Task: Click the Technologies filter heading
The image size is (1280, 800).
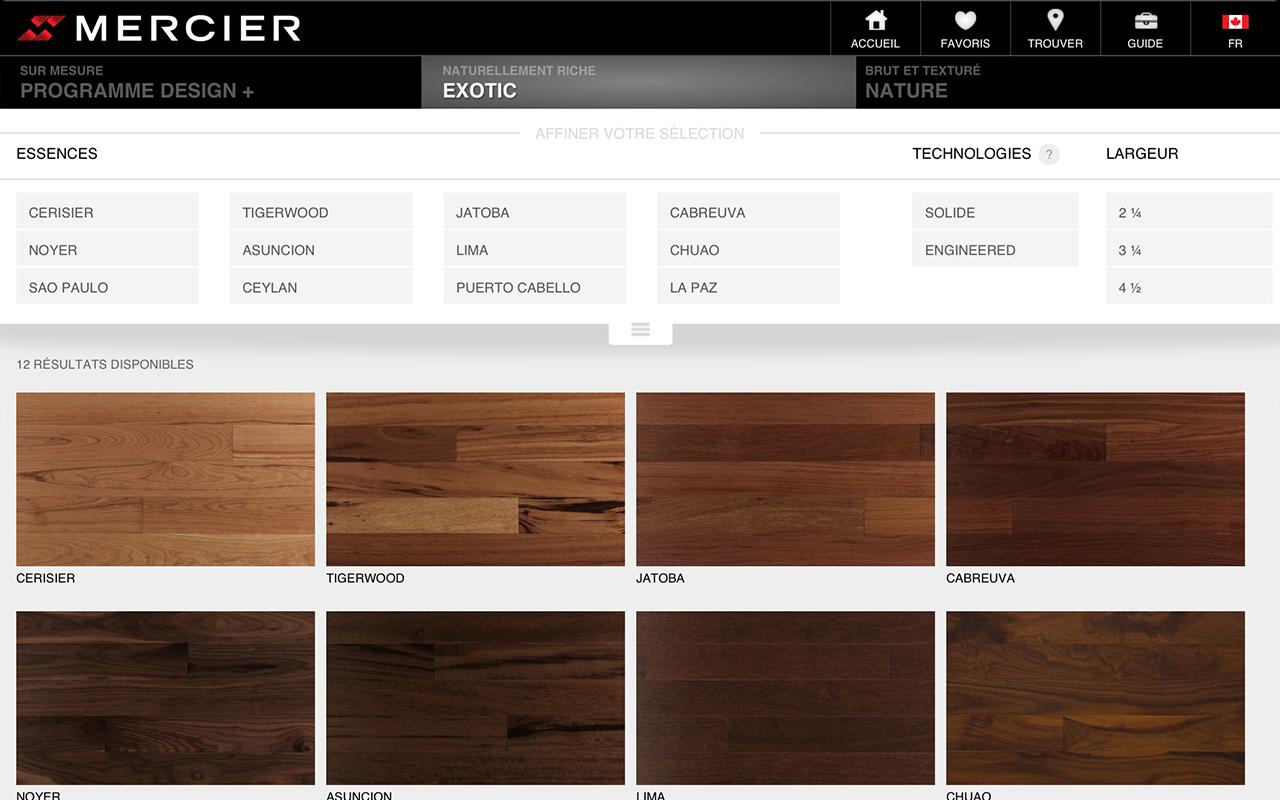Action: tap(971, 154)
